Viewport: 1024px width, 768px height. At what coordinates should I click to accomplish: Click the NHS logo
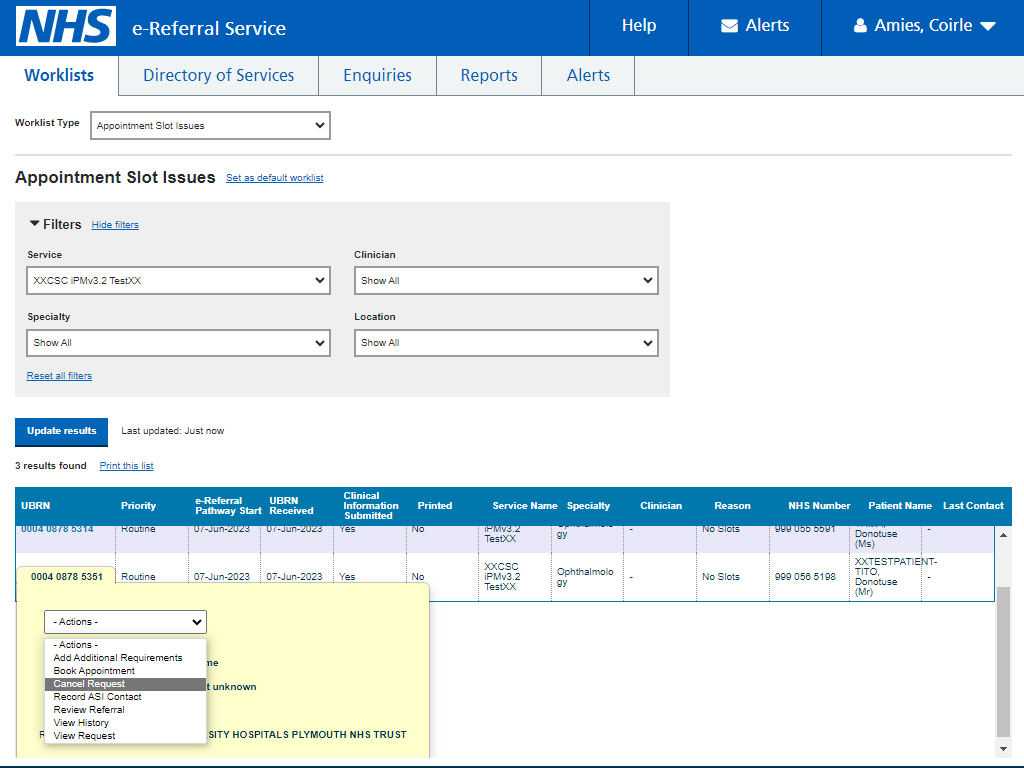click(x=66, y=26)
